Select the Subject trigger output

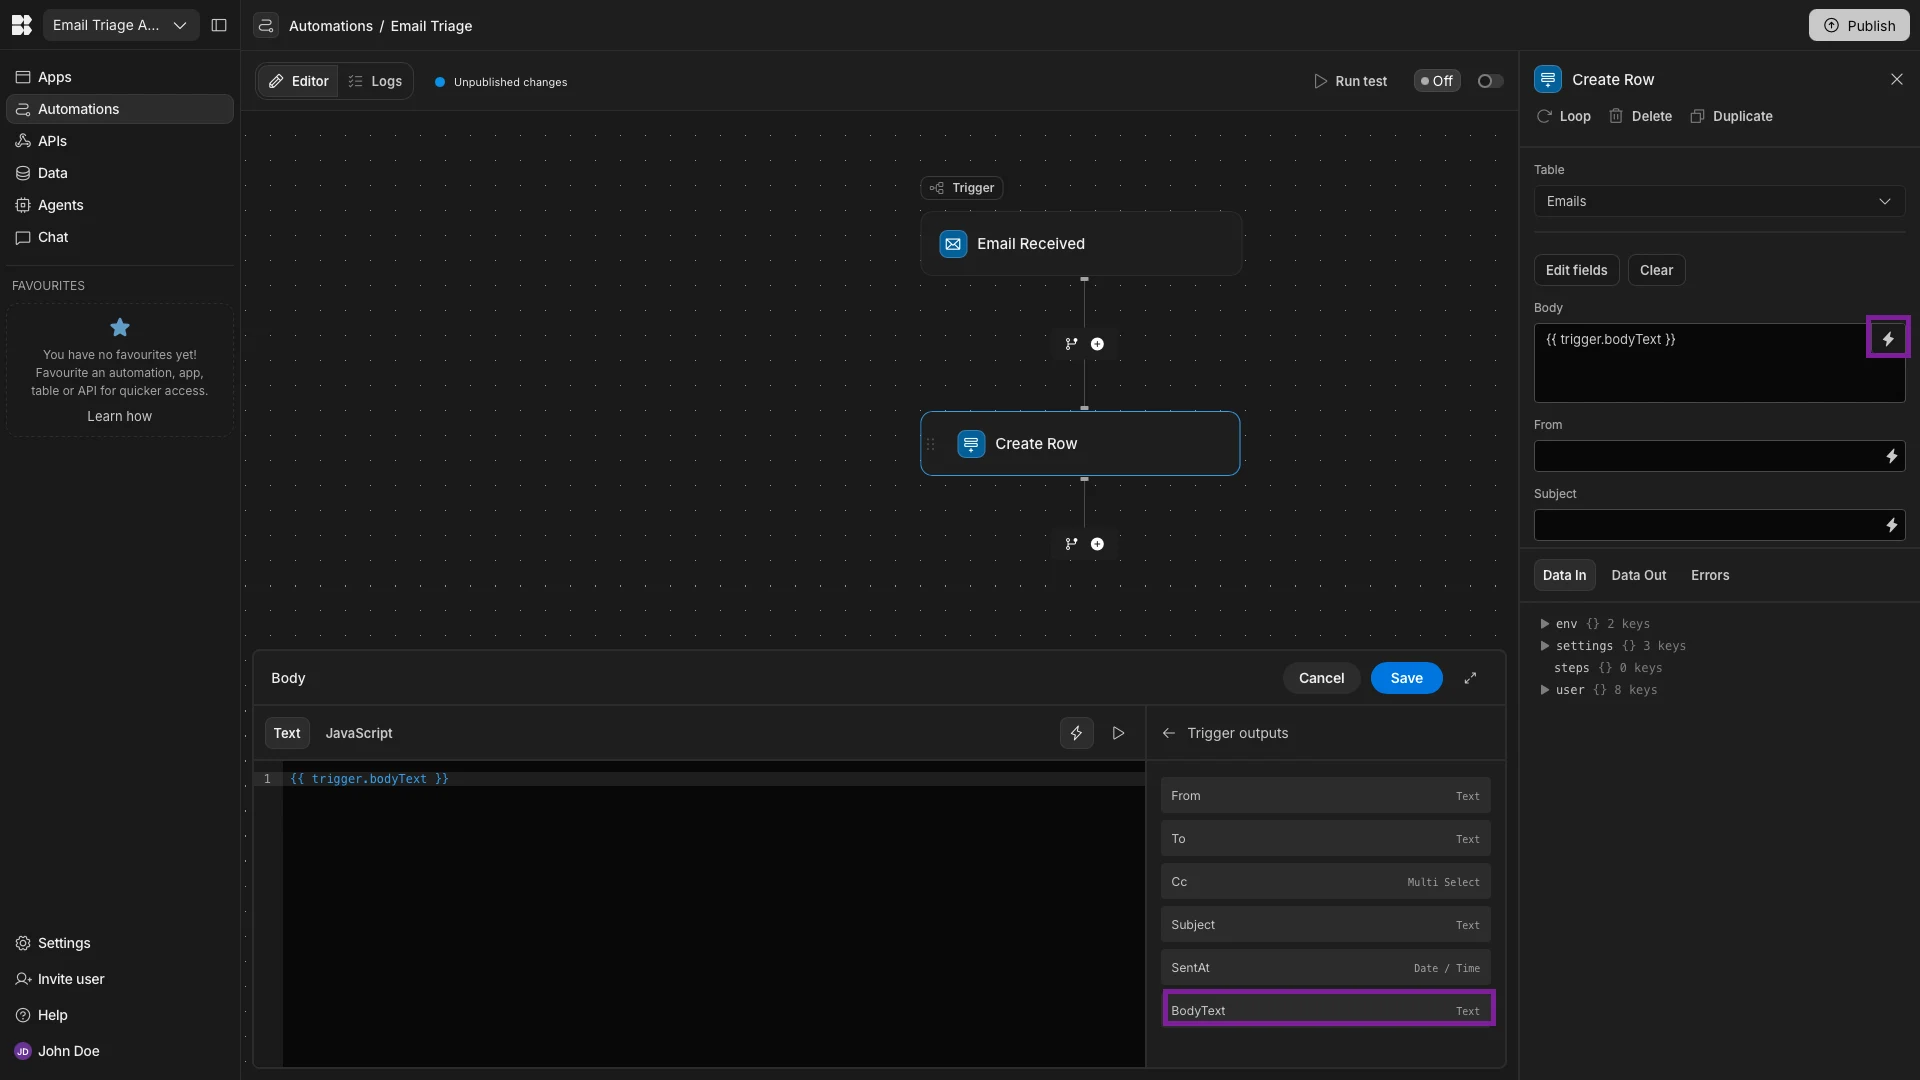[1325, 925]
